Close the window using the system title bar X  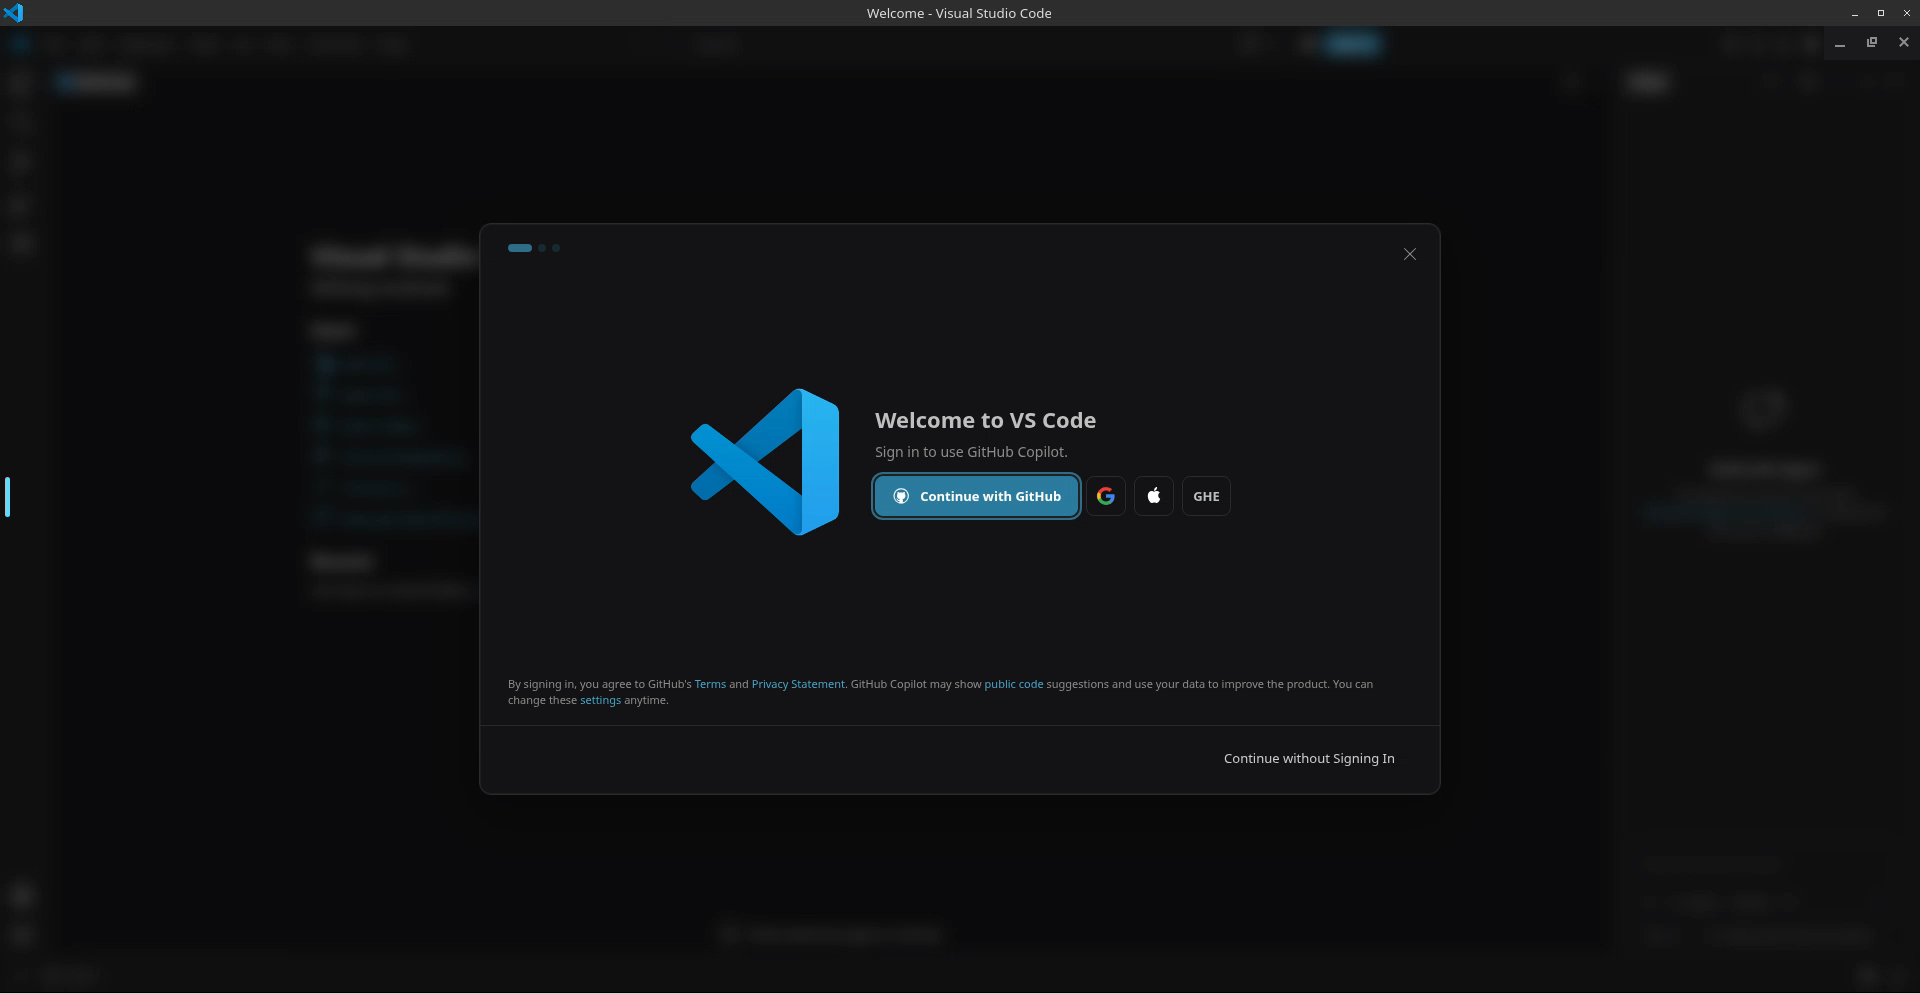click(1906, 13)
